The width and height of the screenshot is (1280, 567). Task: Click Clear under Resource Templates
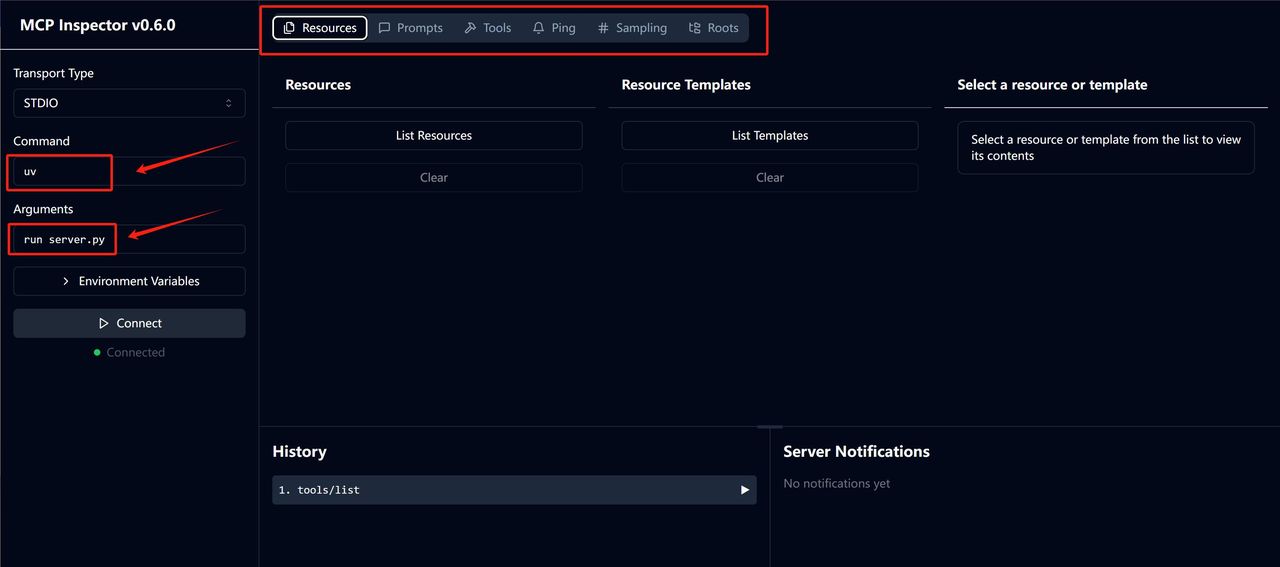click(x=769, y=178)
